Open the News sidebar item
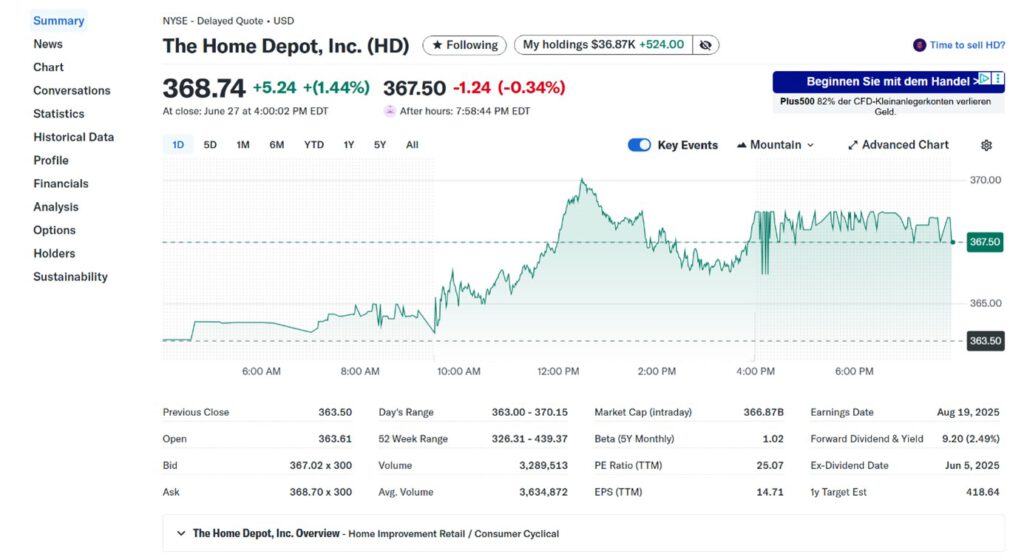 click(48, 44)
